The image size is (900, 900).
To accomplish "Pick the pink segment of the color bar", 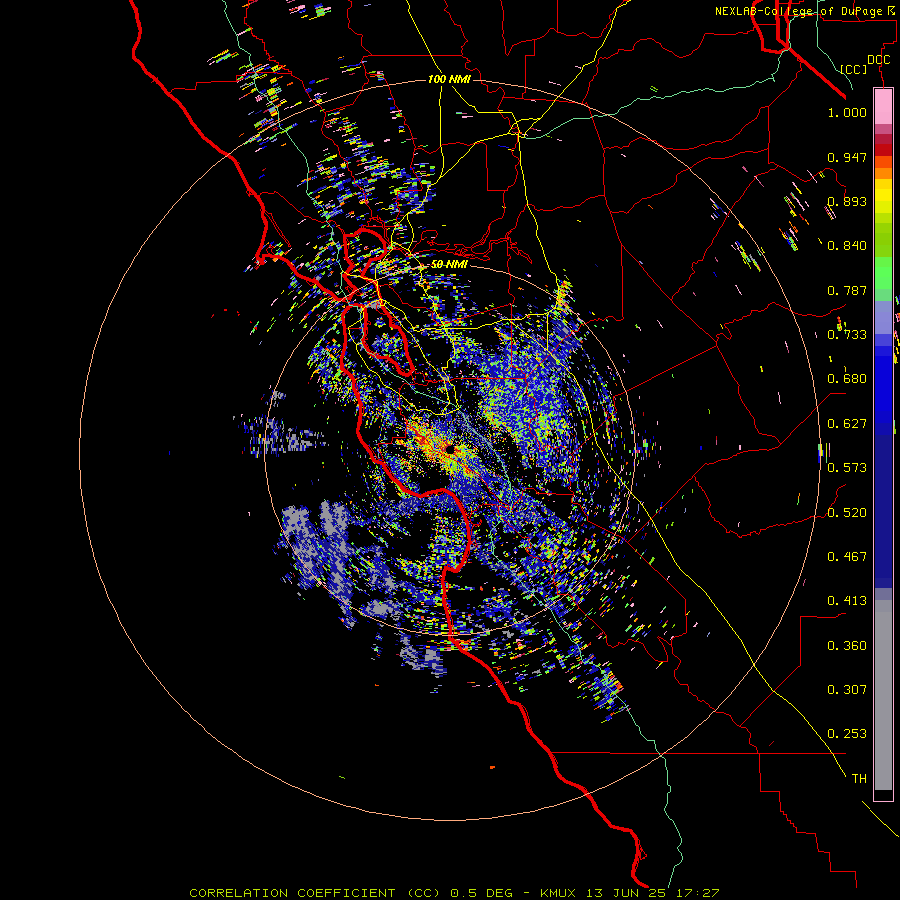I will [883, 107].
